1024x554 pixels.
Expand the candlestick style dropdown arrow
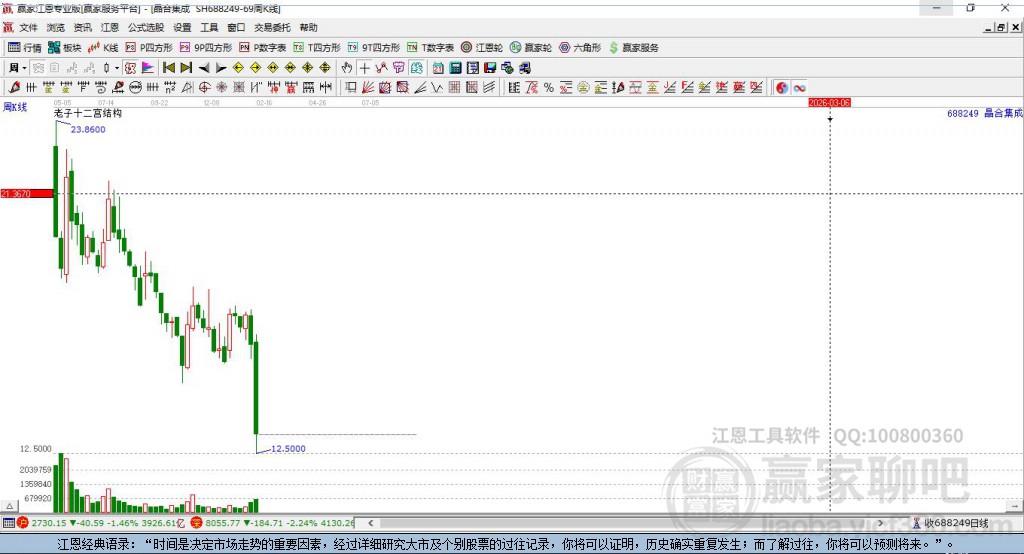[117, 68]
